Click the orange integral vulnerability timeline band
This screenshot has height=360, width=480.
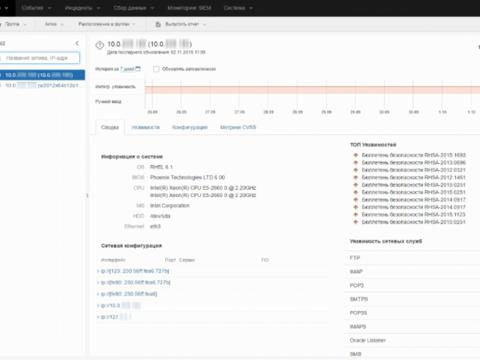(x=312, y=89)
